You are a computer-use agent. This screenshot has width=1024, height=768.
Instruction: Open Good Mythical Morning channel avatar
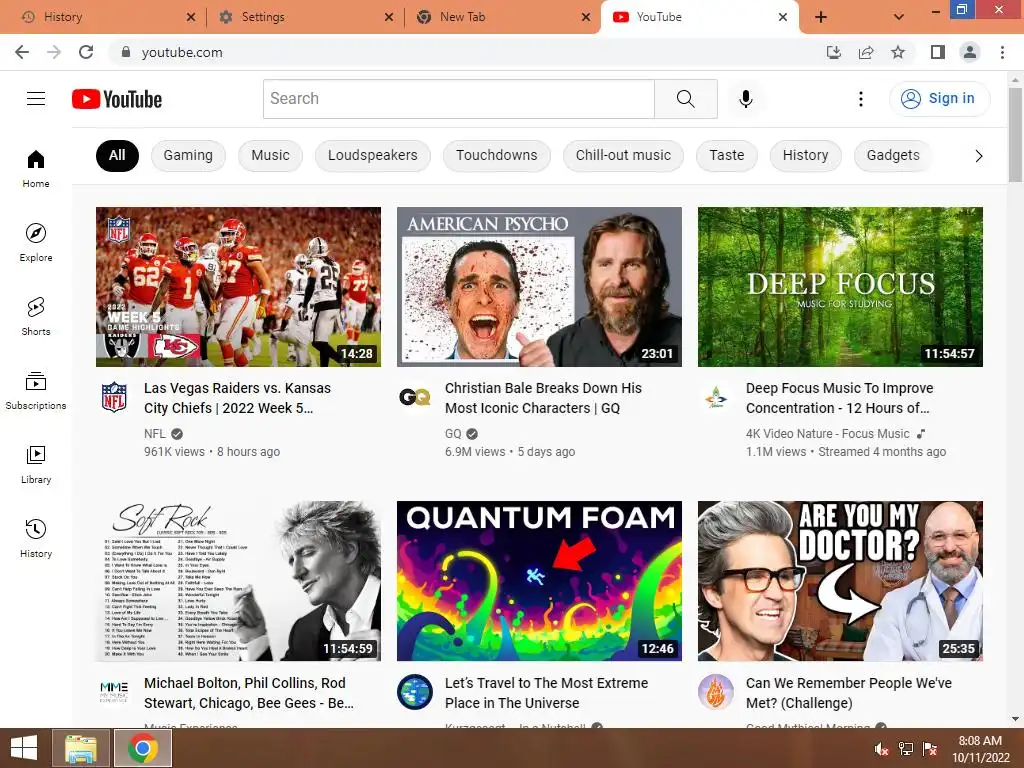pyautogui.click(x=716, y=692)
